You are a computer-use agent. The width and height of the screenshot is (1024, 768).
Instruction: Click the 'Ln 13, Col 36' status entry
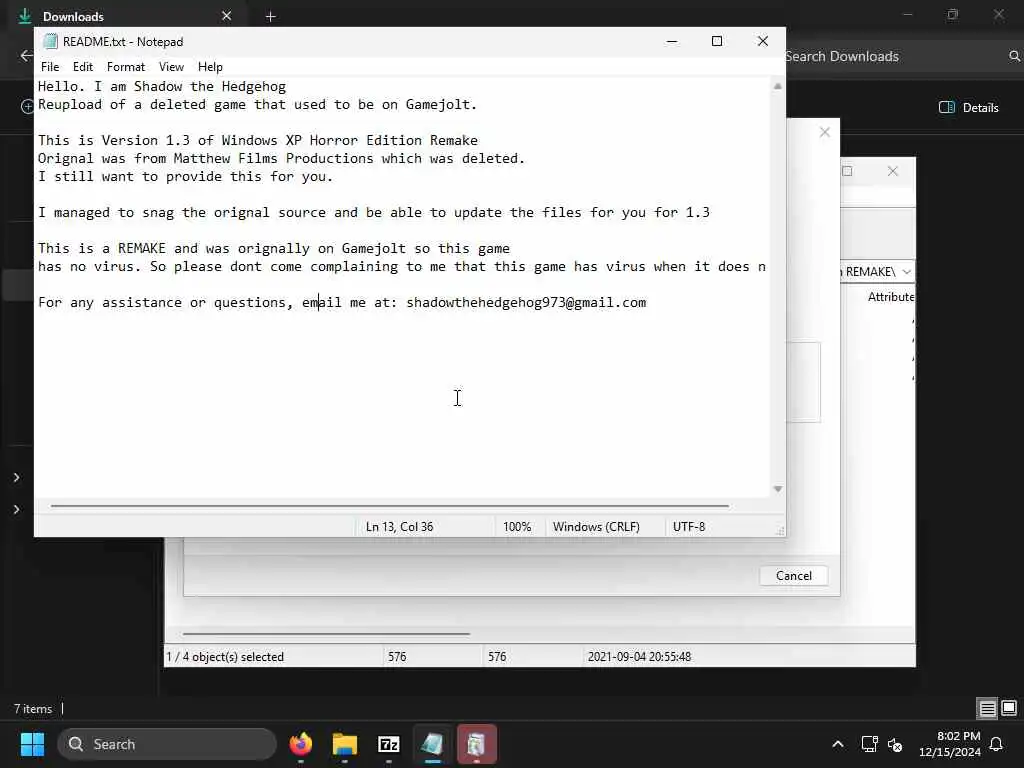coord(399,526)
